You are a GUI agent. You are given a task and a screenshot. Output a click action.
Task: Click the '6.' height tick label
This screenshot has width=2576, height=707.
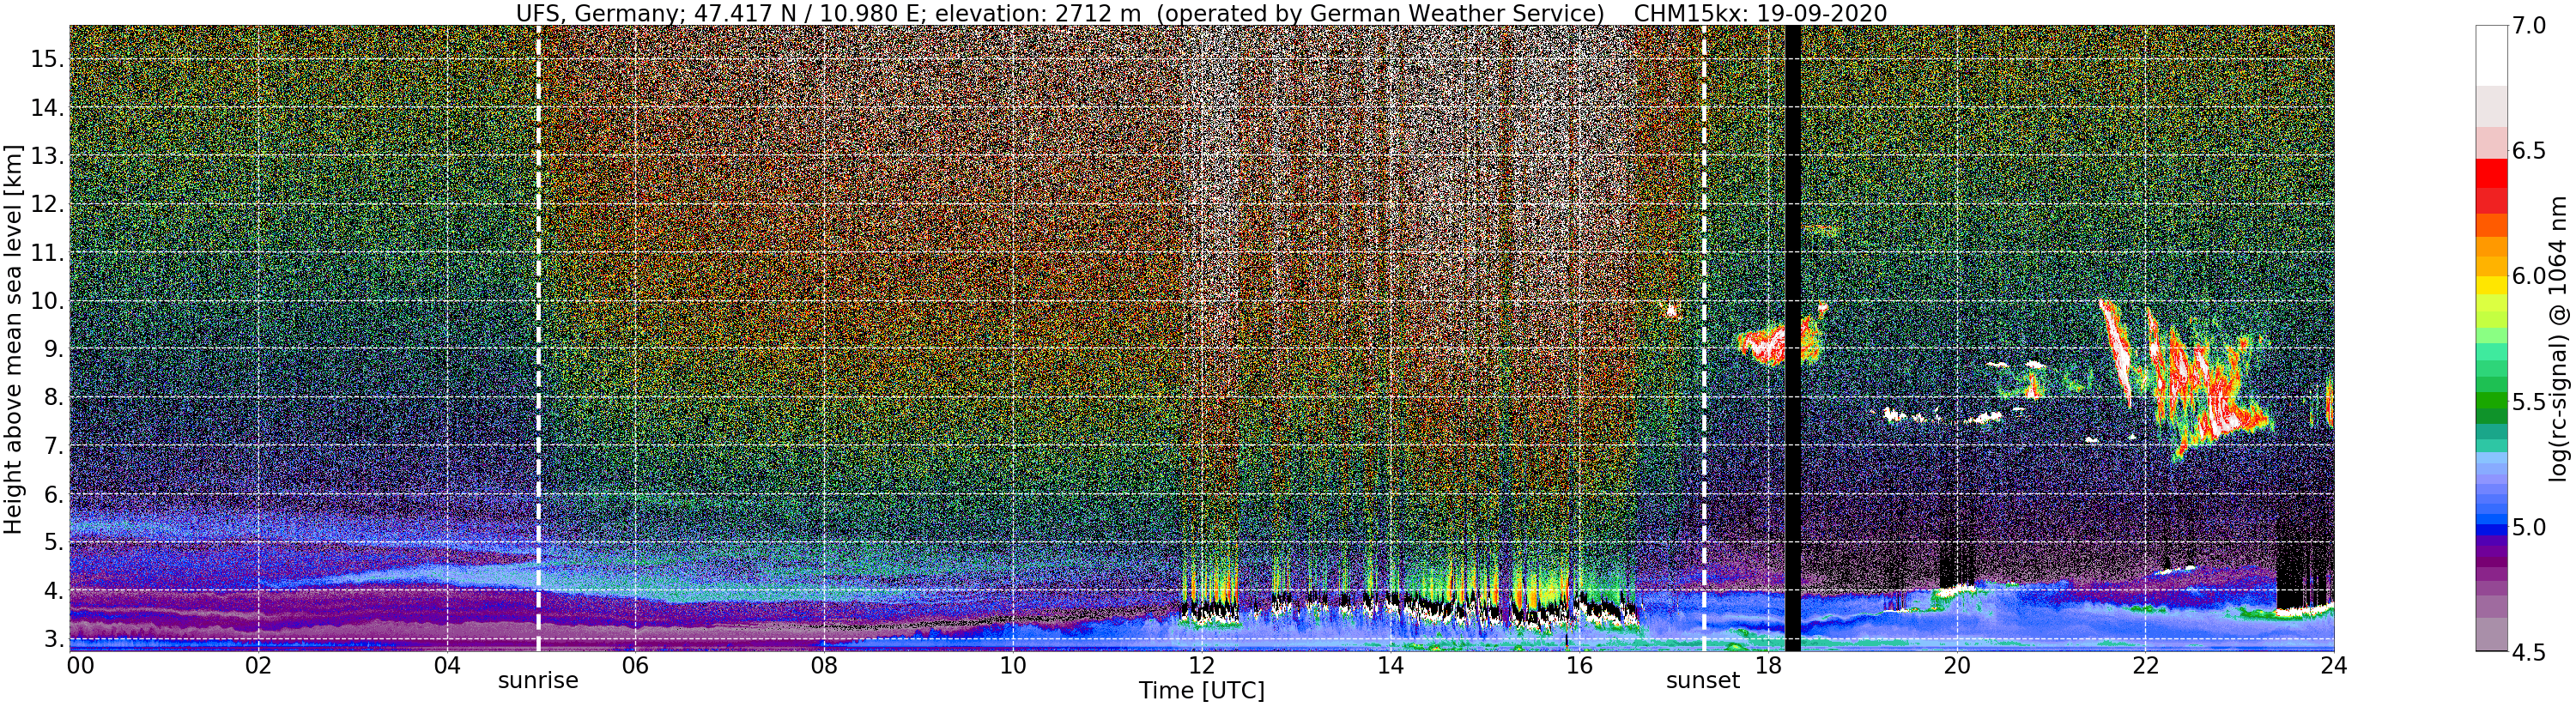[x=52, y=494]
